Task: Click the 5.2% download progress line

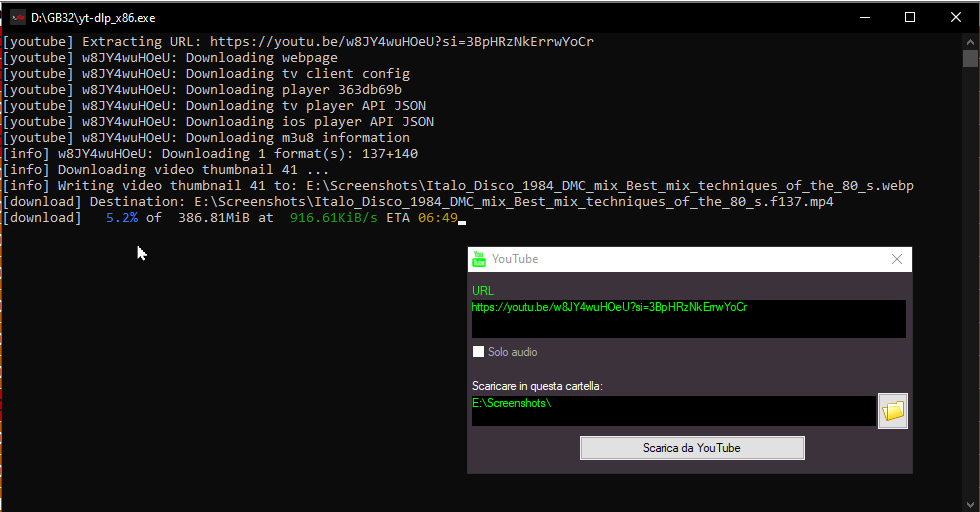Action: click(234, 218)
